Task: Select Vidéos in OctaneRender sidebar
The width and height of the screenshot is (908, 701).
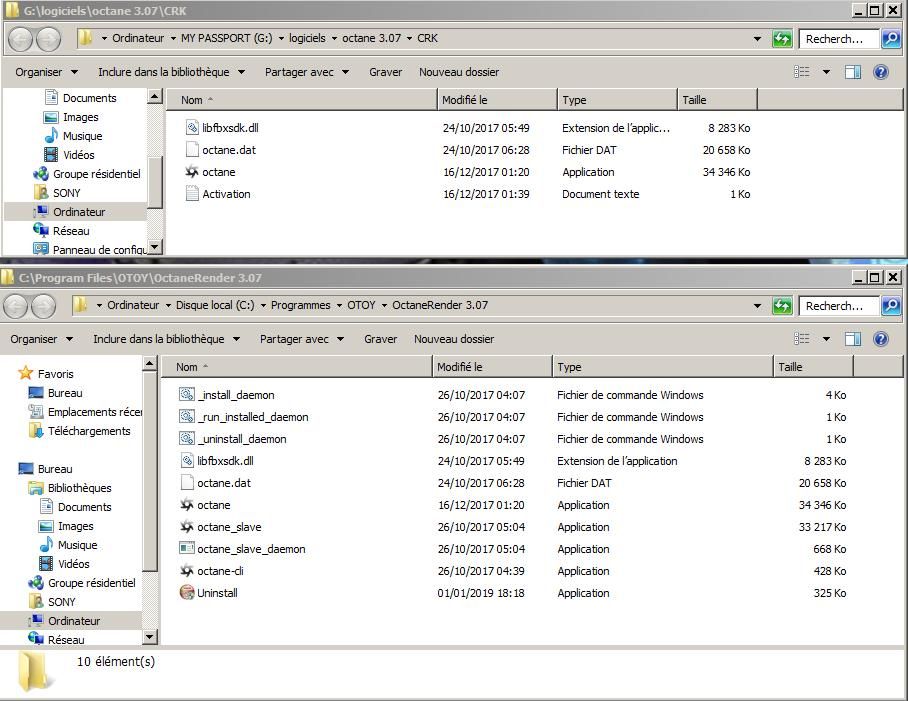Action: click(x=64, y=563)
